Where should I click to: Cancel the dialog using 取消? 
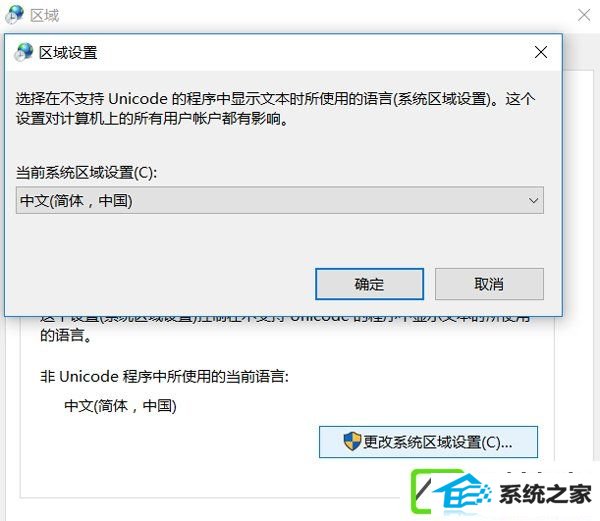(x=489, y=284)
